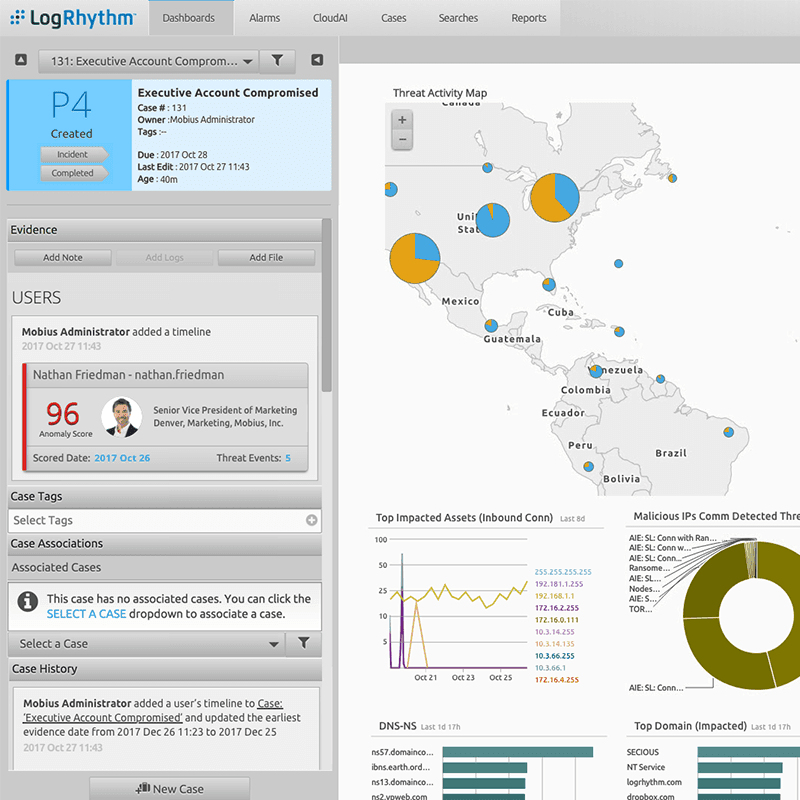Click the Add File button
This screenshot has width=800, height=800.
(266, 258)
